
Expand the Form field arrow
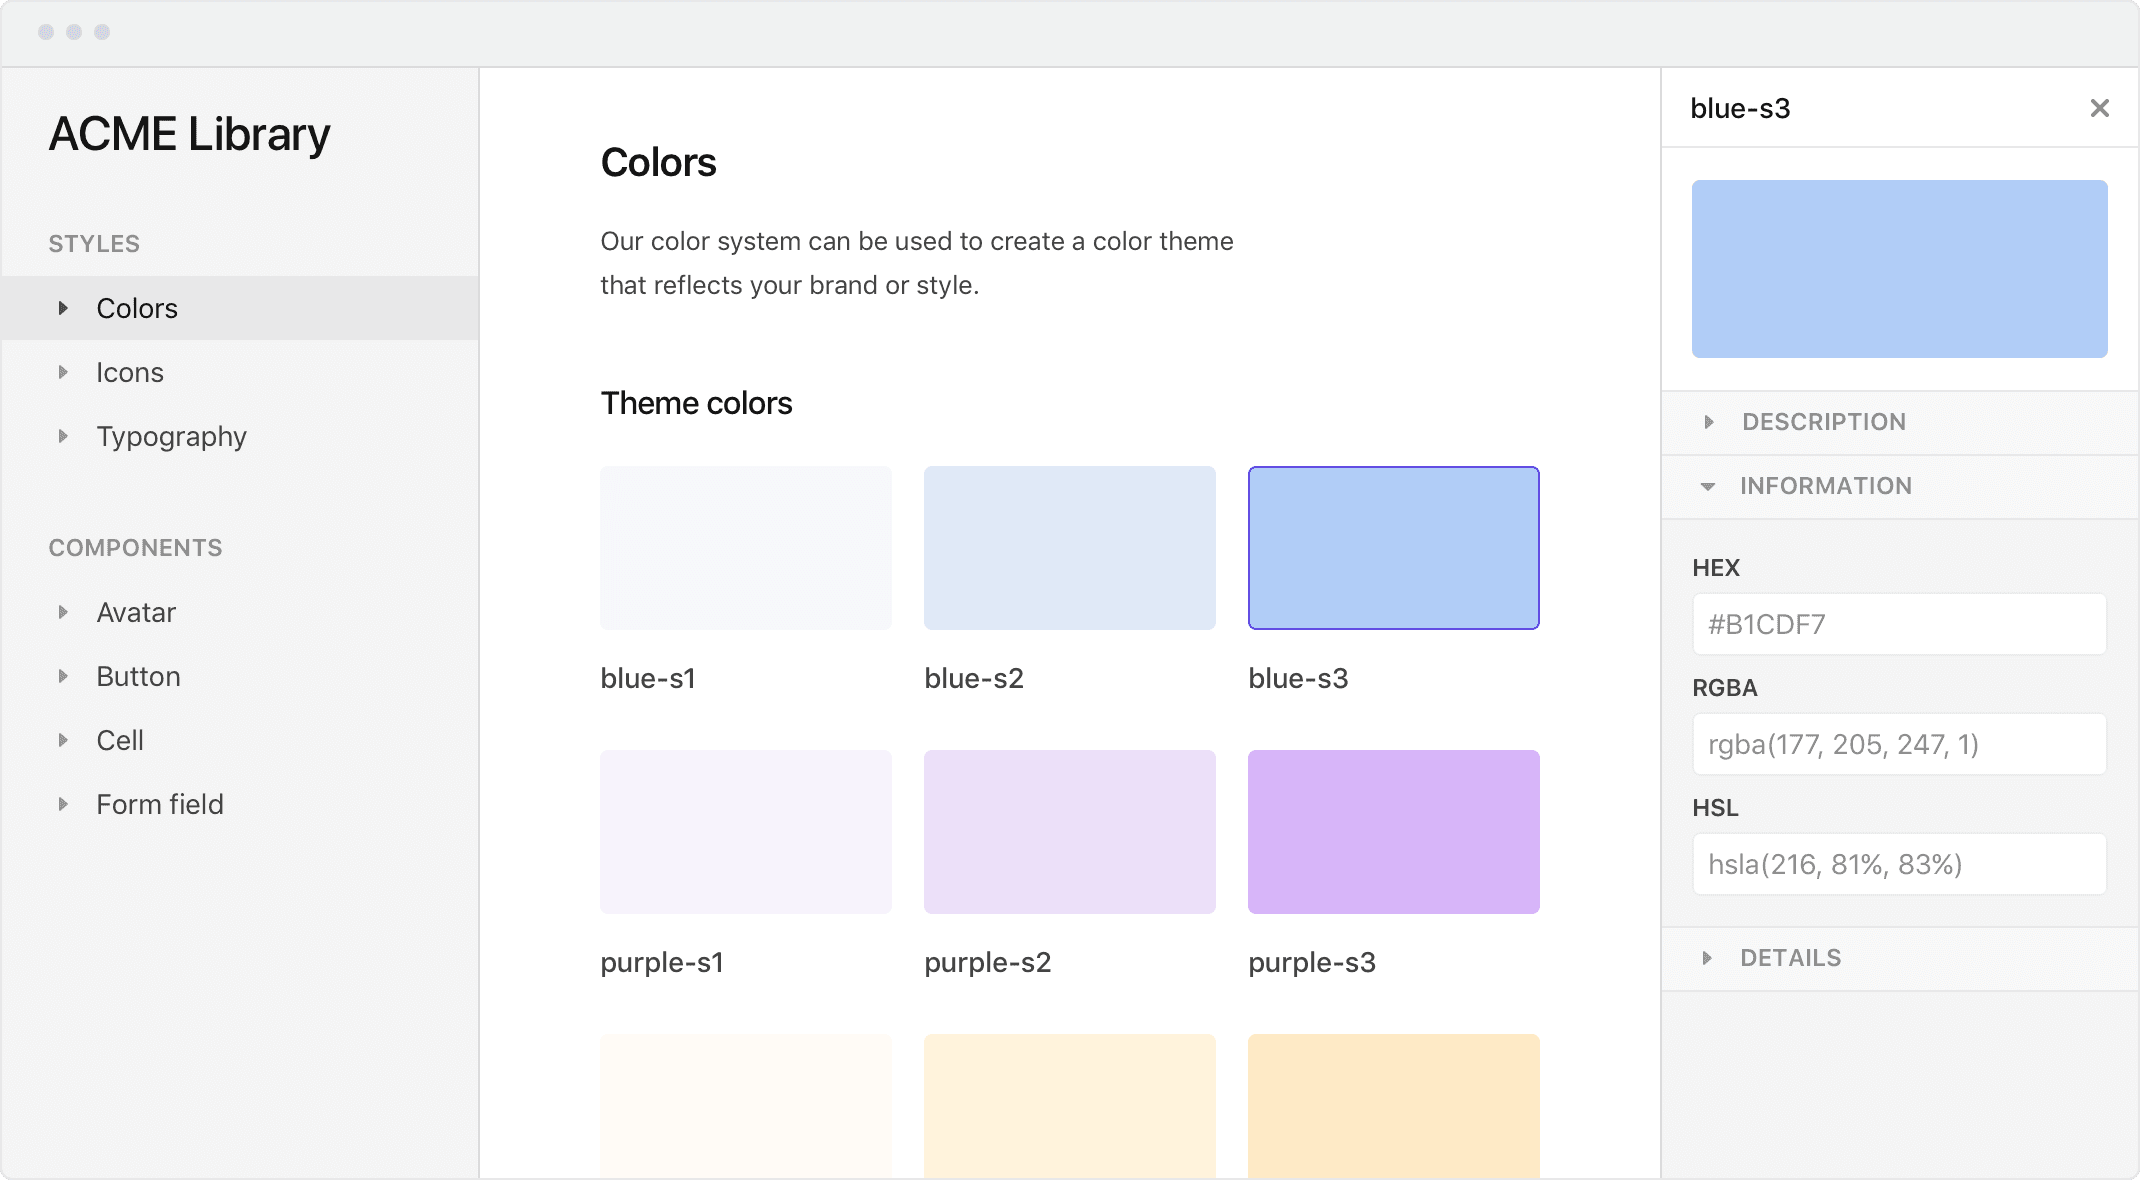(63, 804)
